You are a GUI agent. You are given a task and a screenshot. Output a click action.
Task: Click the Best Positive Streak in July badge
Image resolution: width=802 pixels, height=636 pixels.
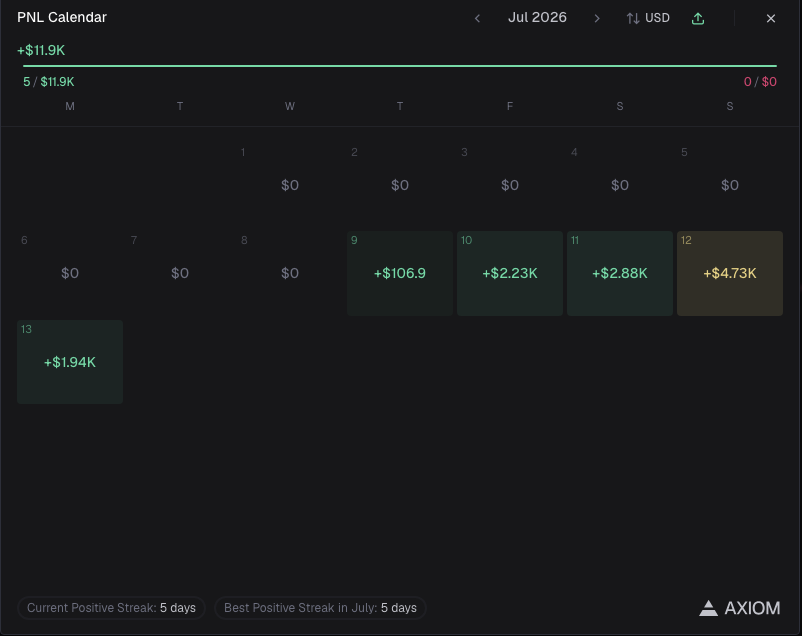[320, 608]
